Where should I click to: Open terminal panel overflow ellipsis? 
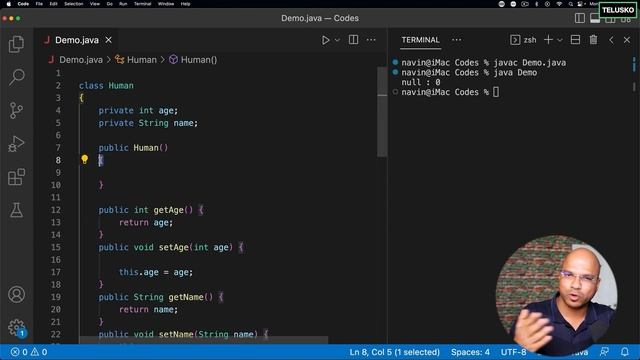456,40
